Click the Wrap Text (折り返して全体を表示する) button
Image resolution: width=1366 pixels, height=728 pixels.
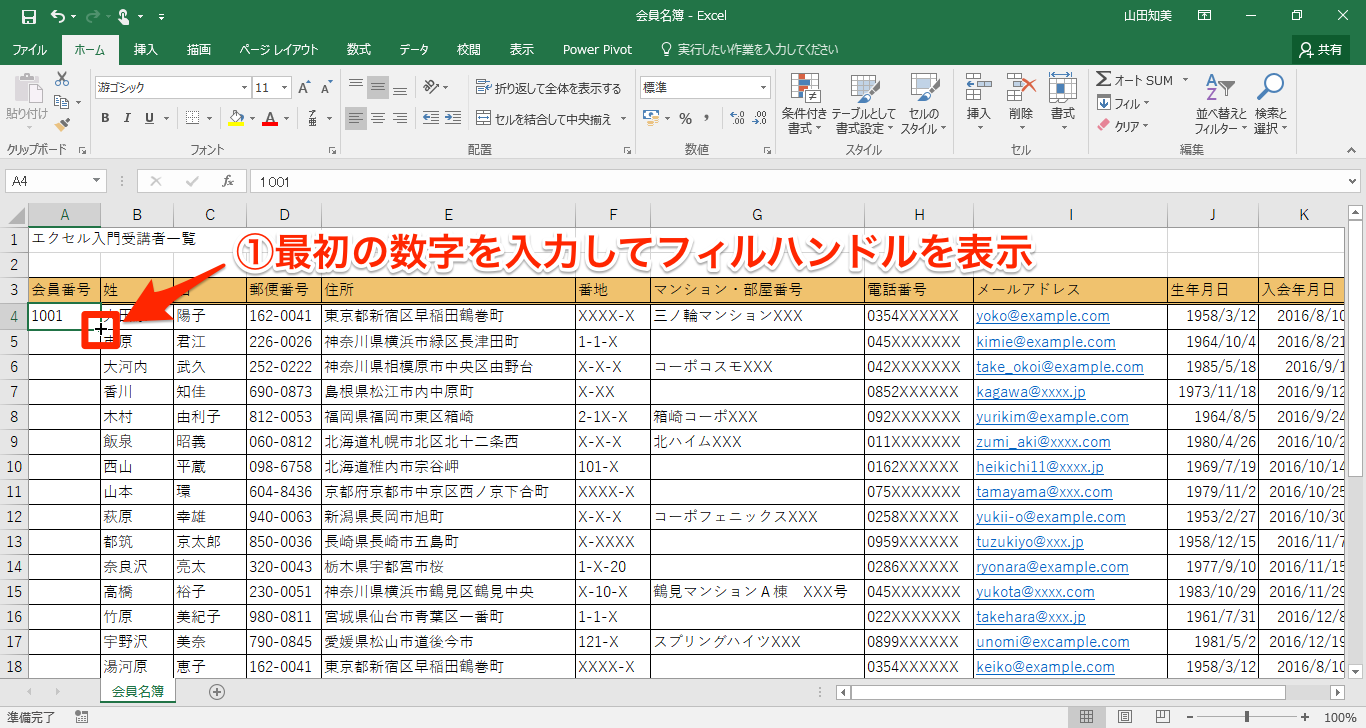[x=548, y=88]
